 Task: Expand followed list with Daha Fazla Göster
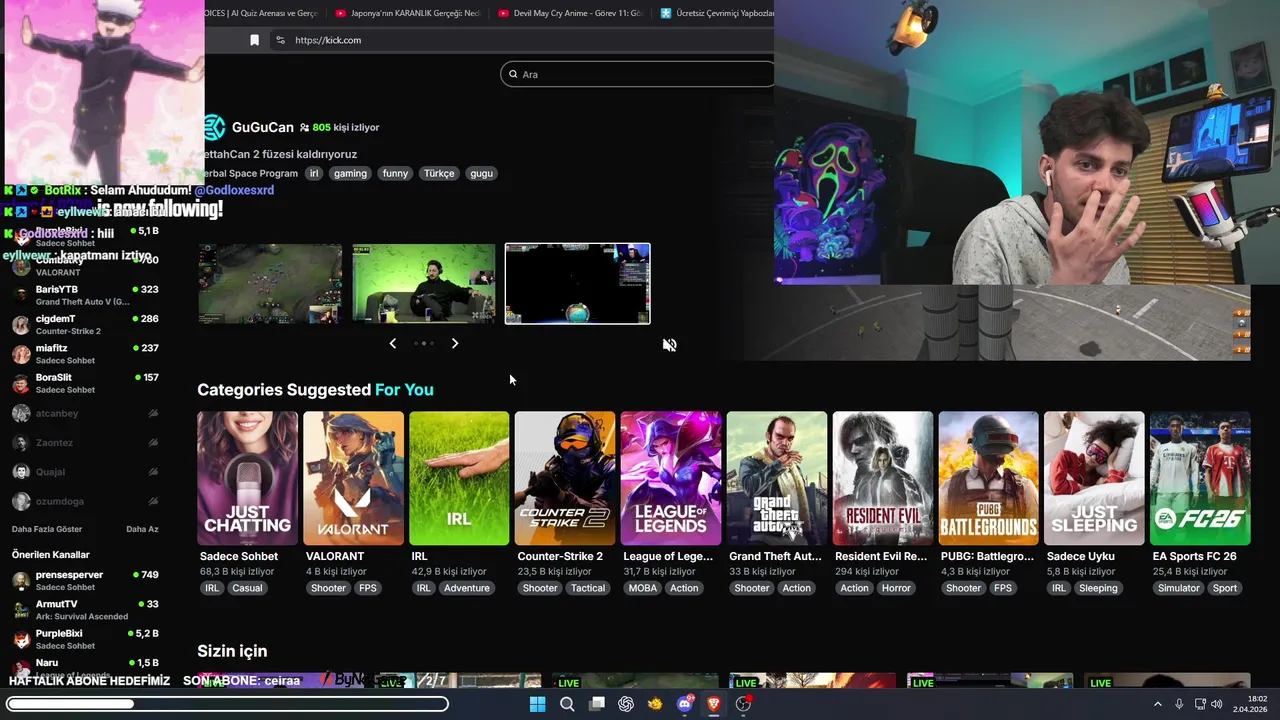47,529
